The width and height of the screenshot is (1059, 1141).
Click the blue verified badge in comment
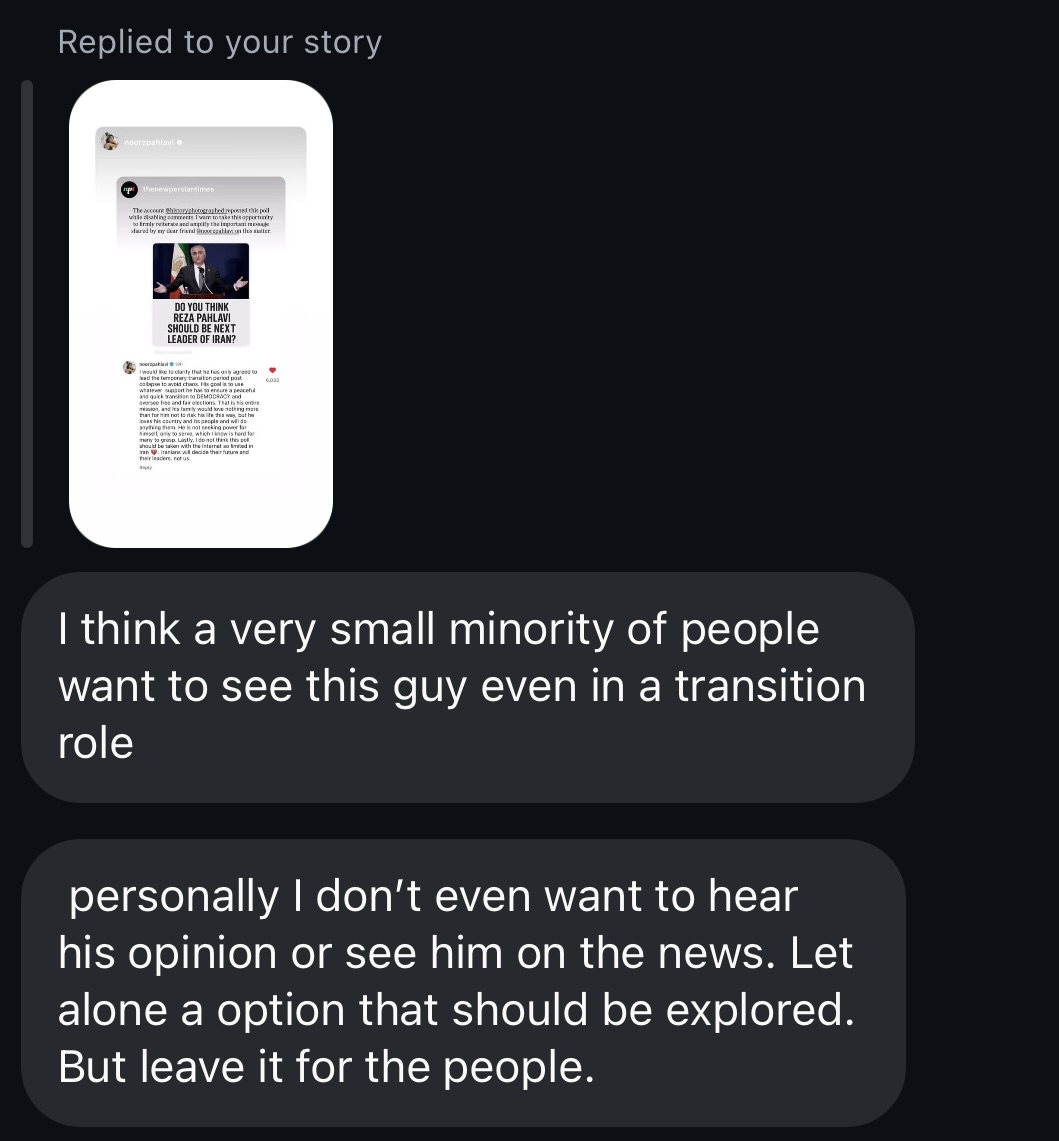click(172, 364)
